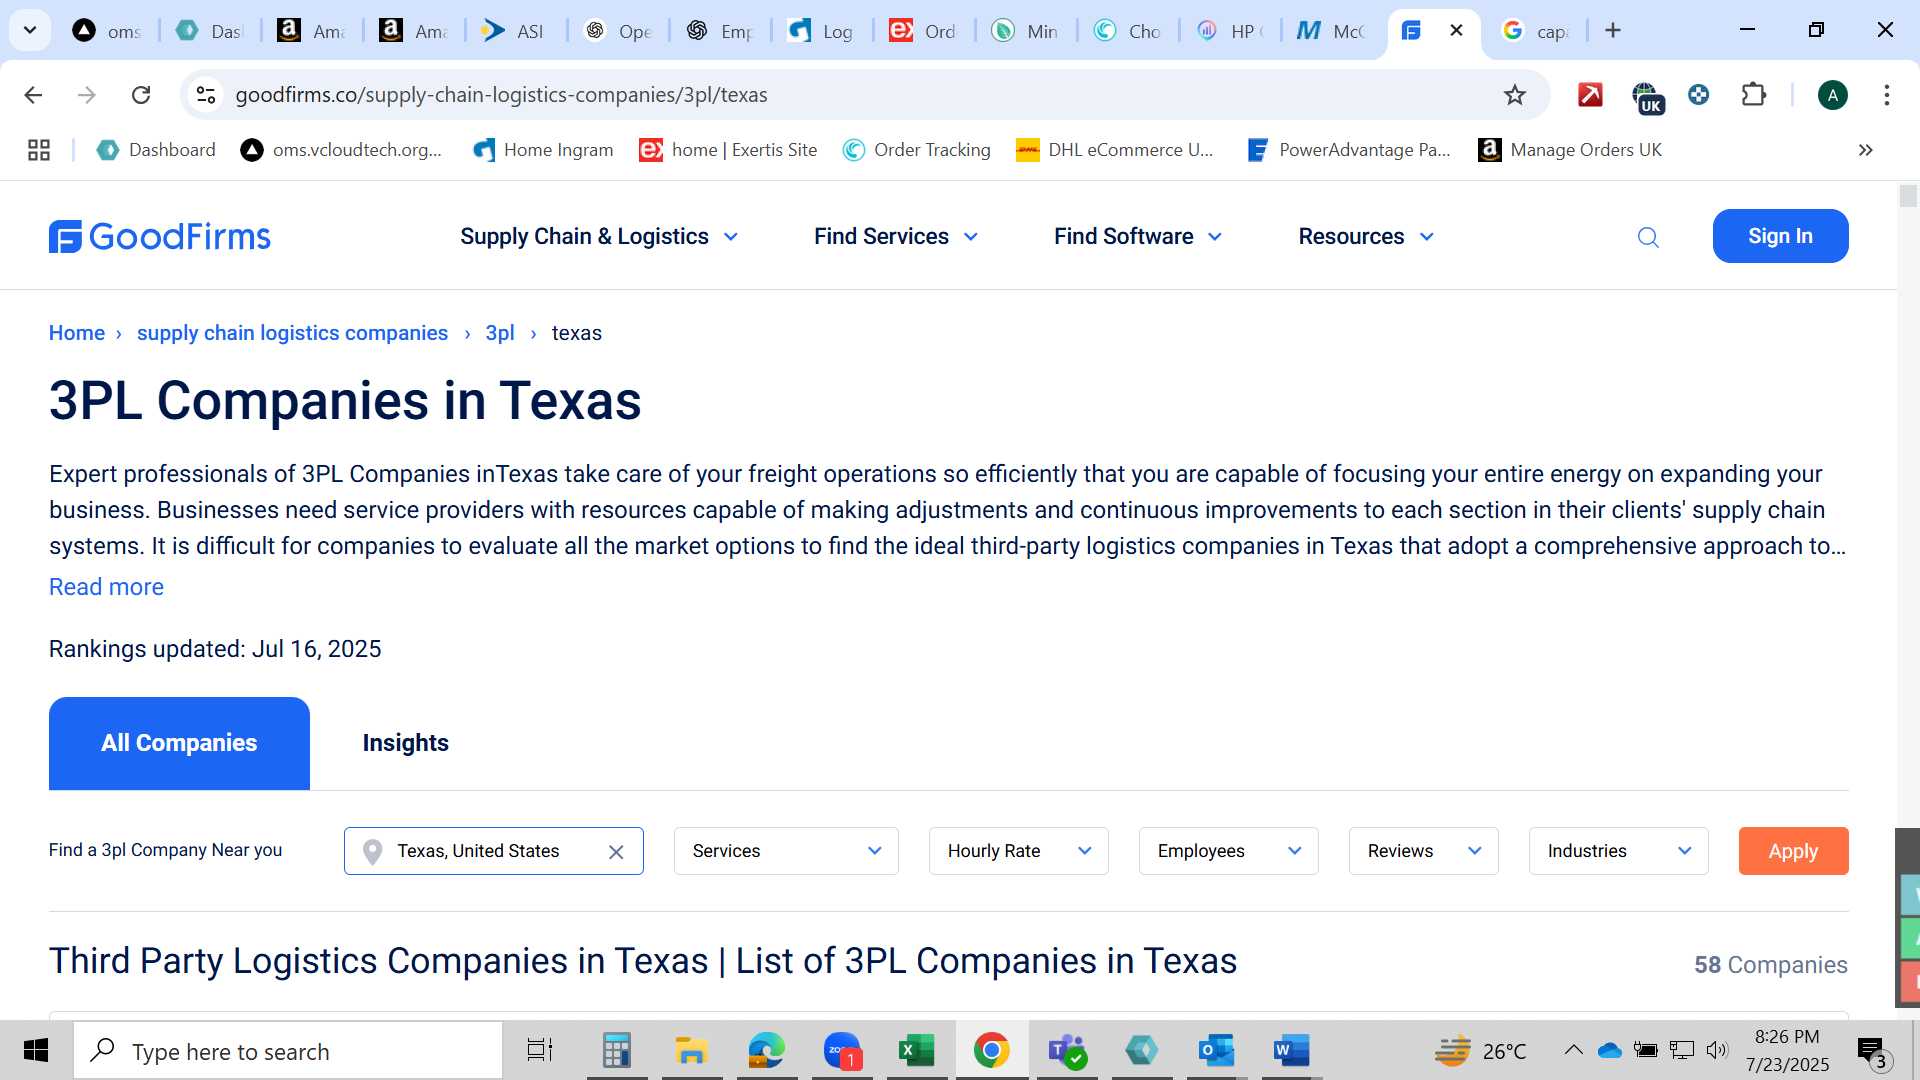Open the notifications center icon

pyautogui.click(x=1871, y=1051)
